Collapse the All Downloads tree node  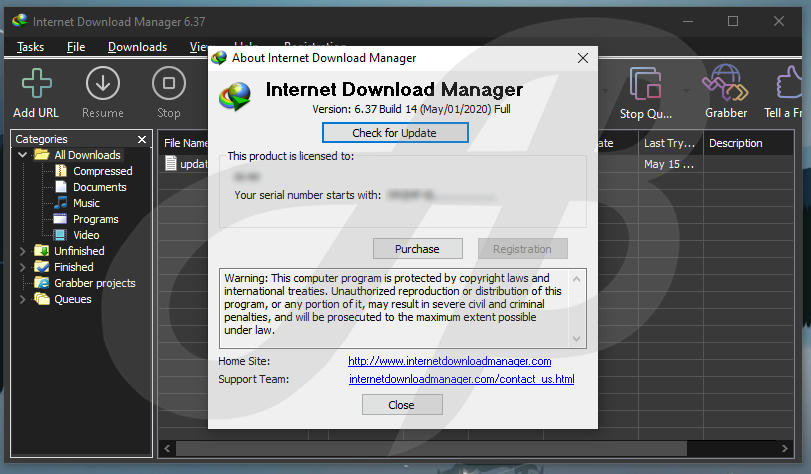(x=23, y=155)
